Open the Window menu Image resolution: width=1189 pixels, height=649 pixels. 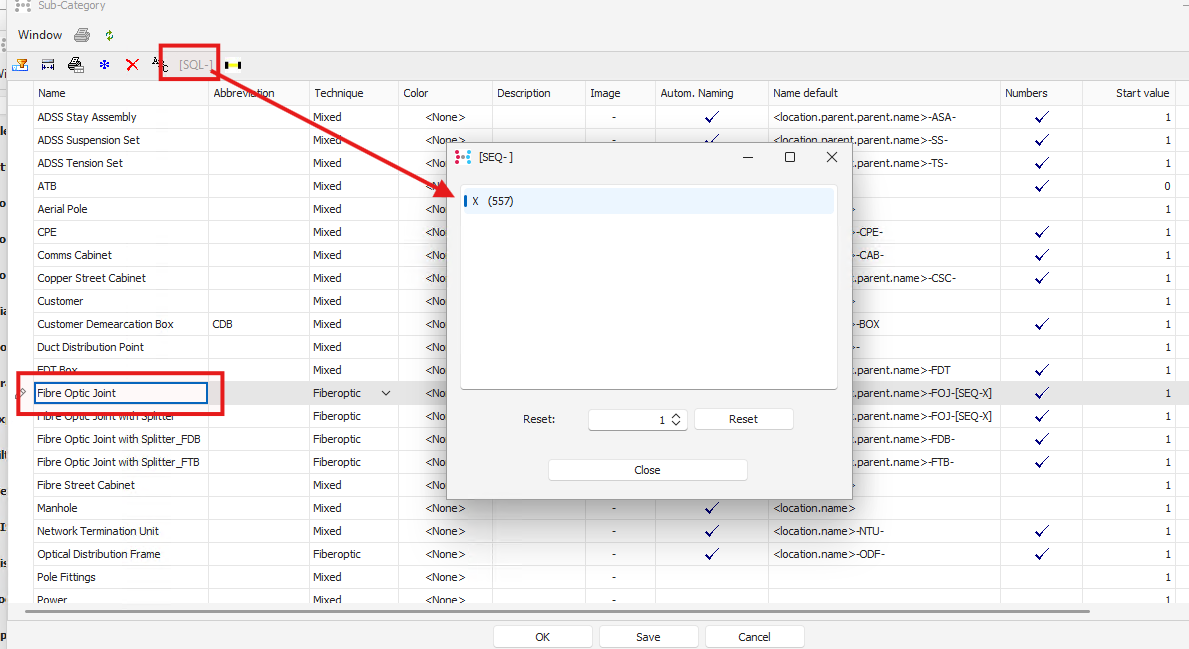click(x=40, y=35)
